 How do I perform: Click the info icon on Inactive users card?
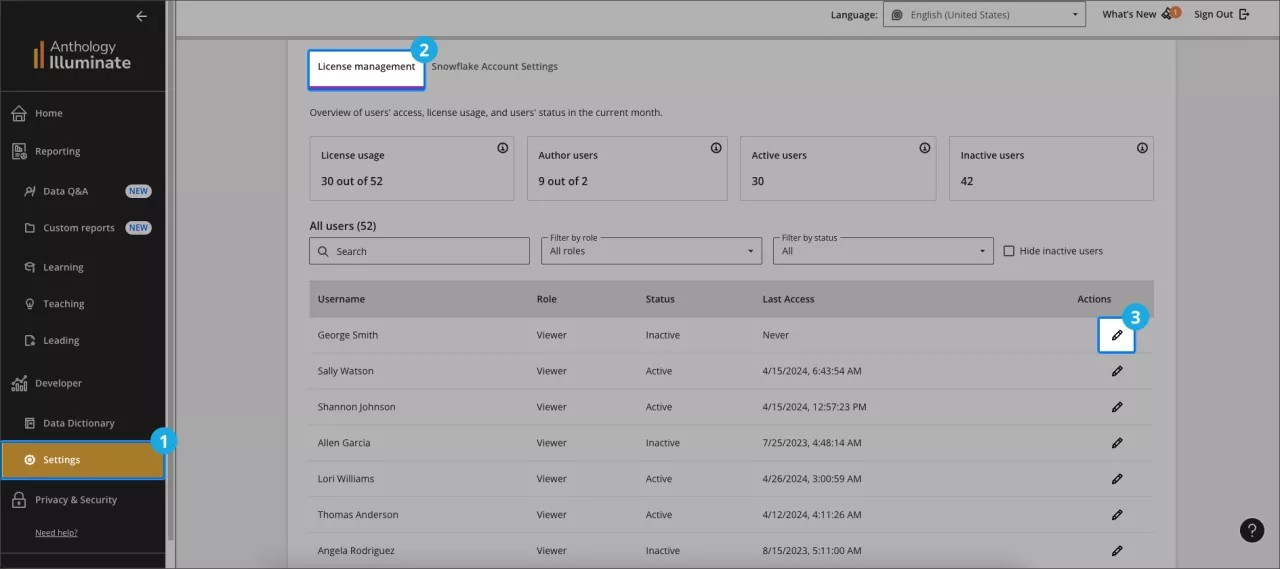[1142, 148]
